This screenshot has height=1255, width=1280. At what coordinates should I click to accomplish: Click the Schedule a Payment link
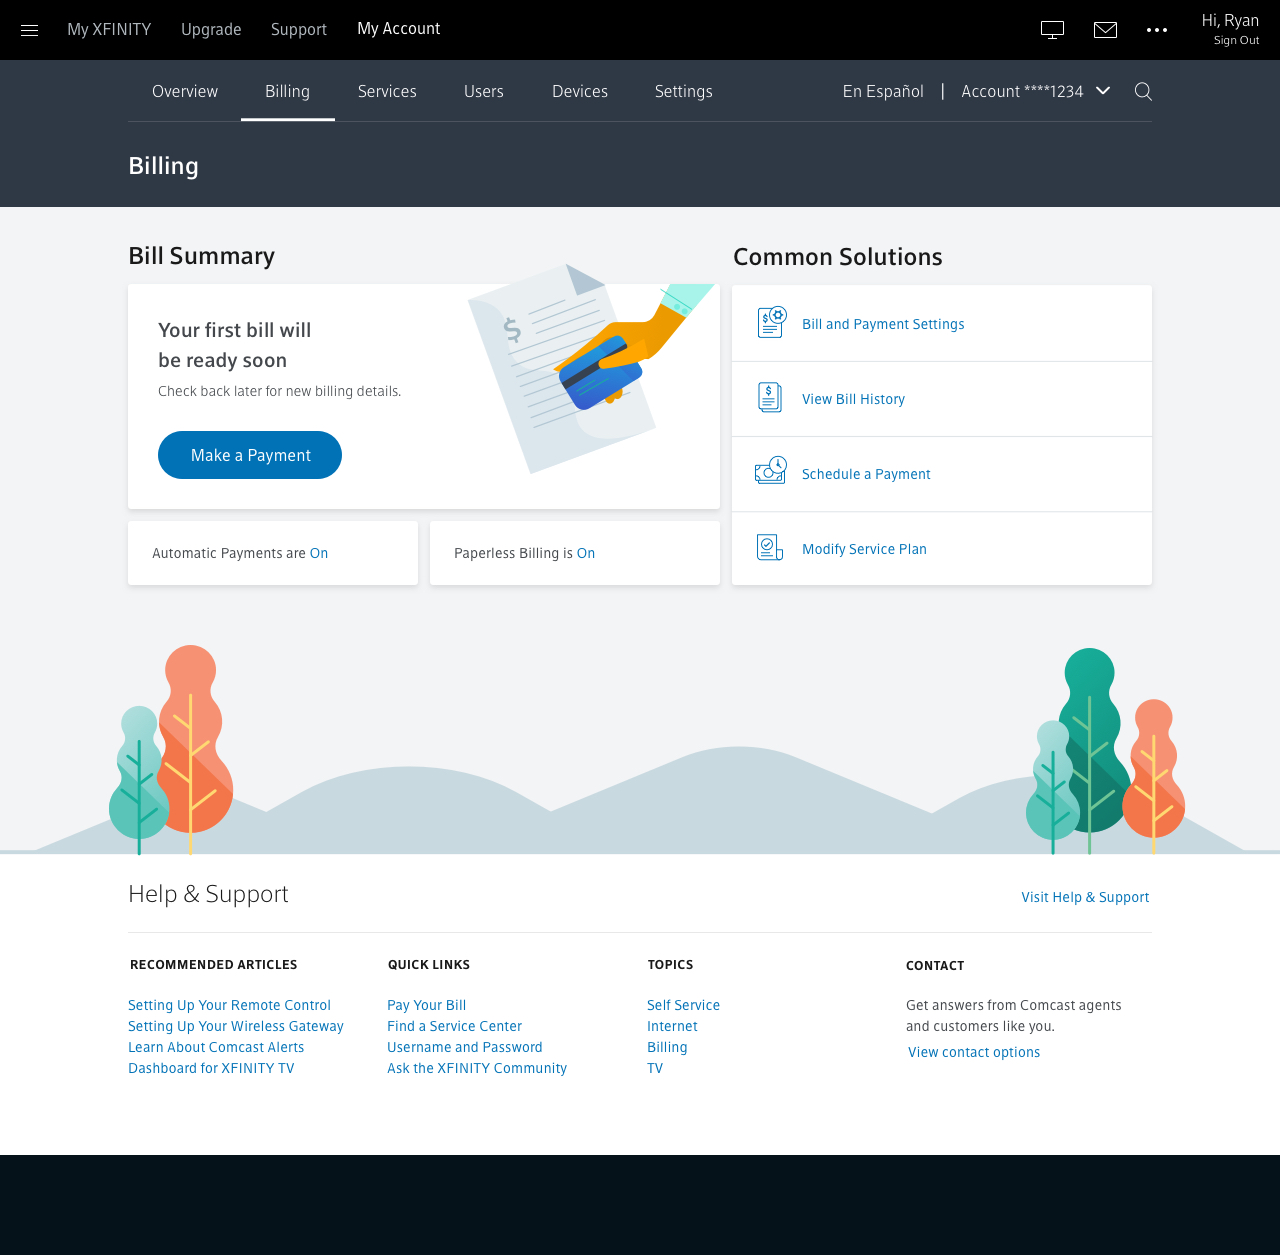pyautogui.click(x=866, y=474)
